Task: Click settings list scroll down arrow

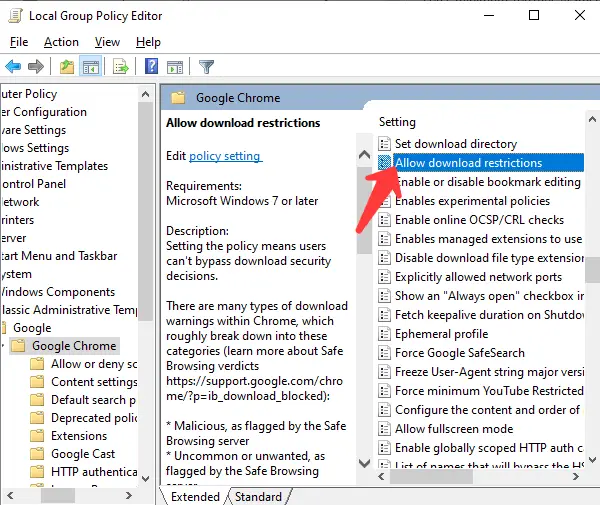Action: pyautogui.click(x=592, y=459)
